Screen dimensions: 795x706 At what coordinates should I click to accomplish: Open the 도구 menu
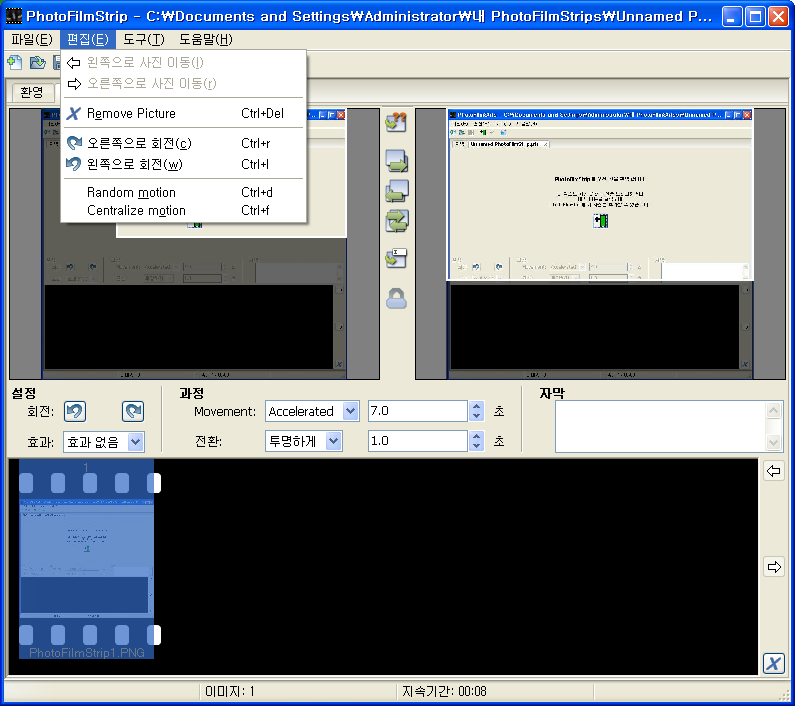click(144, 40)
